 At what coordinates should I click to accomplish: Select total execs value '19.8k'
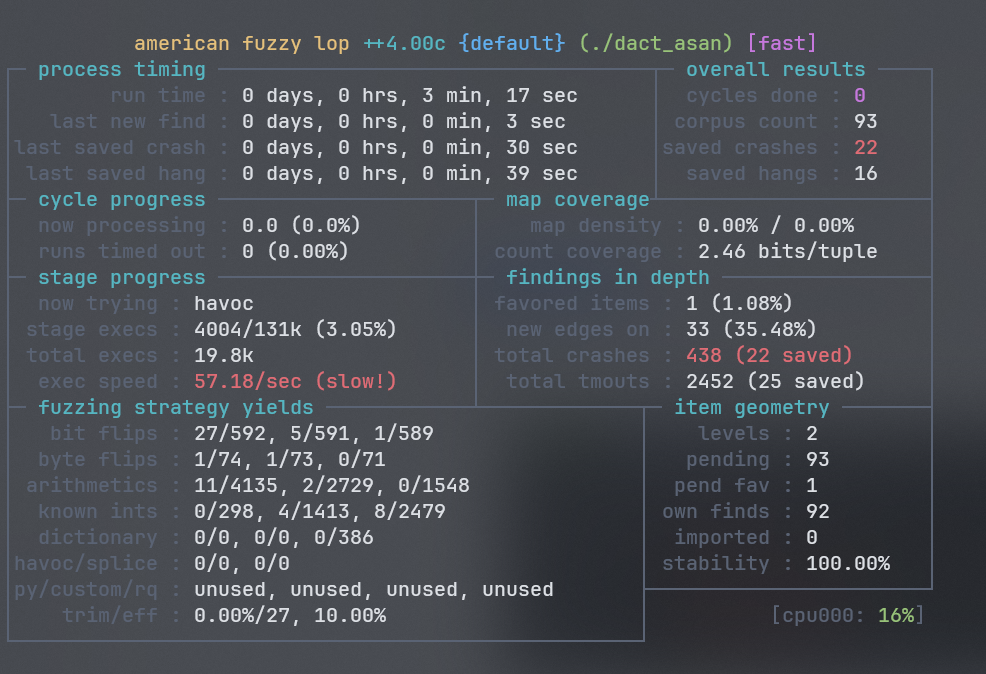click(224, 355)
